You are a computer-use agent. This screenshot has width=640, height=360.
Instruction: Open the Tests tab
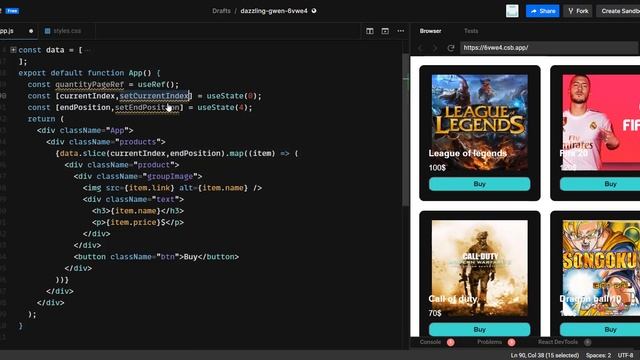coord(471,31)
